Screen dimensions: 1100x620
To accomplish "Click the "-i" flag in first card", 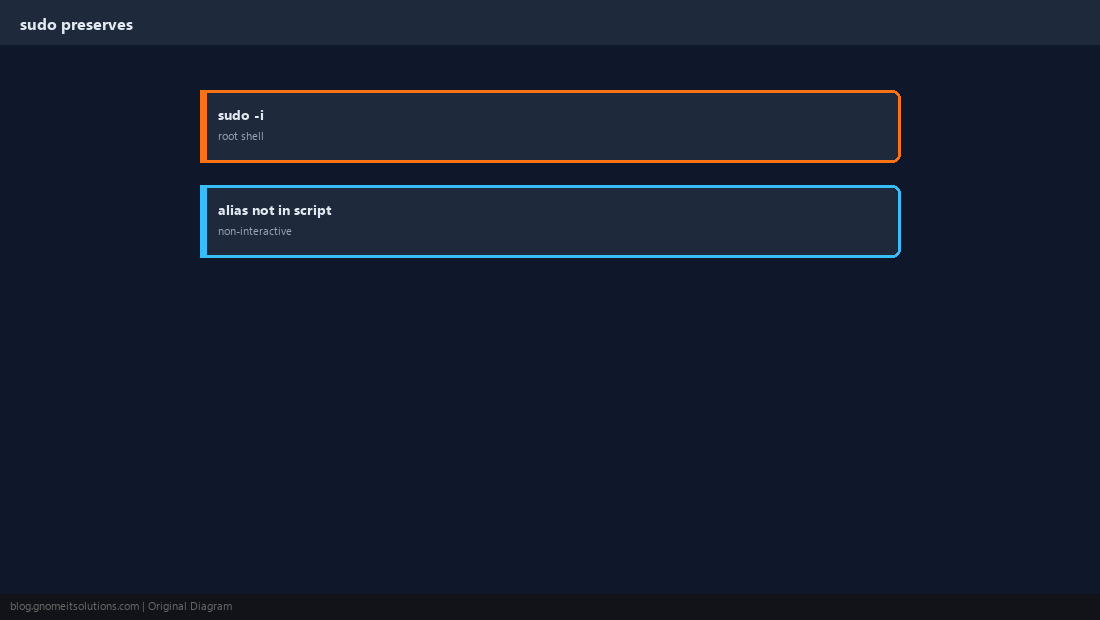I will tap(259, 115).
